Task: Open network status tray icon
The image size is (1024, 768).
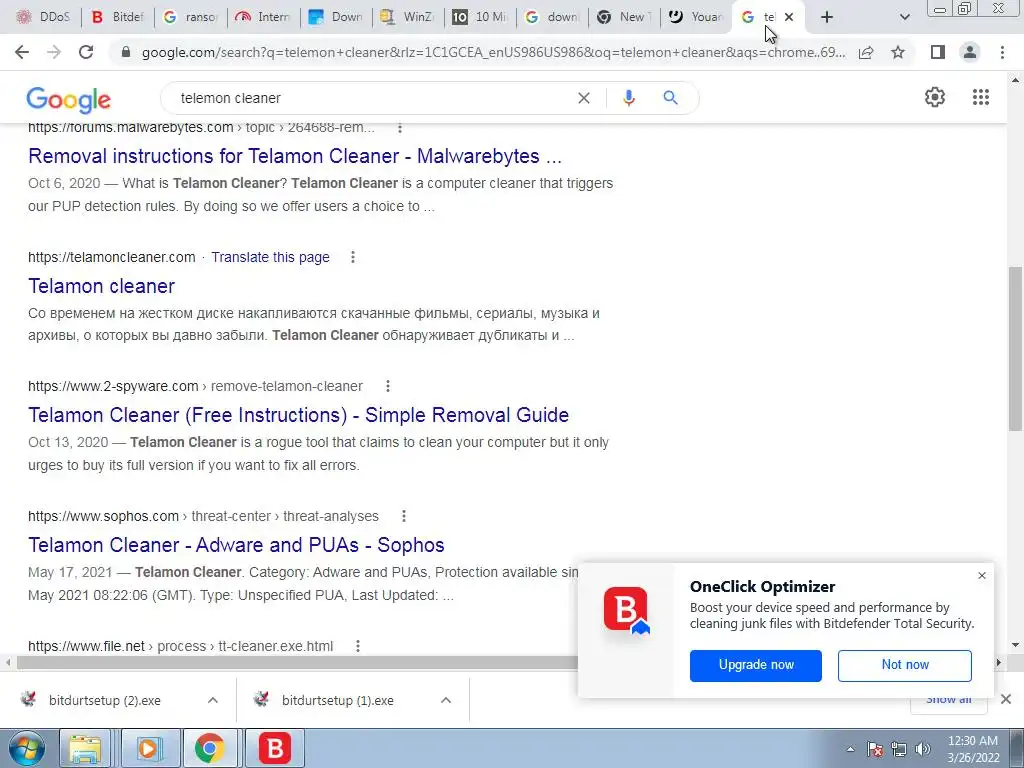Action: [x=899, y=749]
